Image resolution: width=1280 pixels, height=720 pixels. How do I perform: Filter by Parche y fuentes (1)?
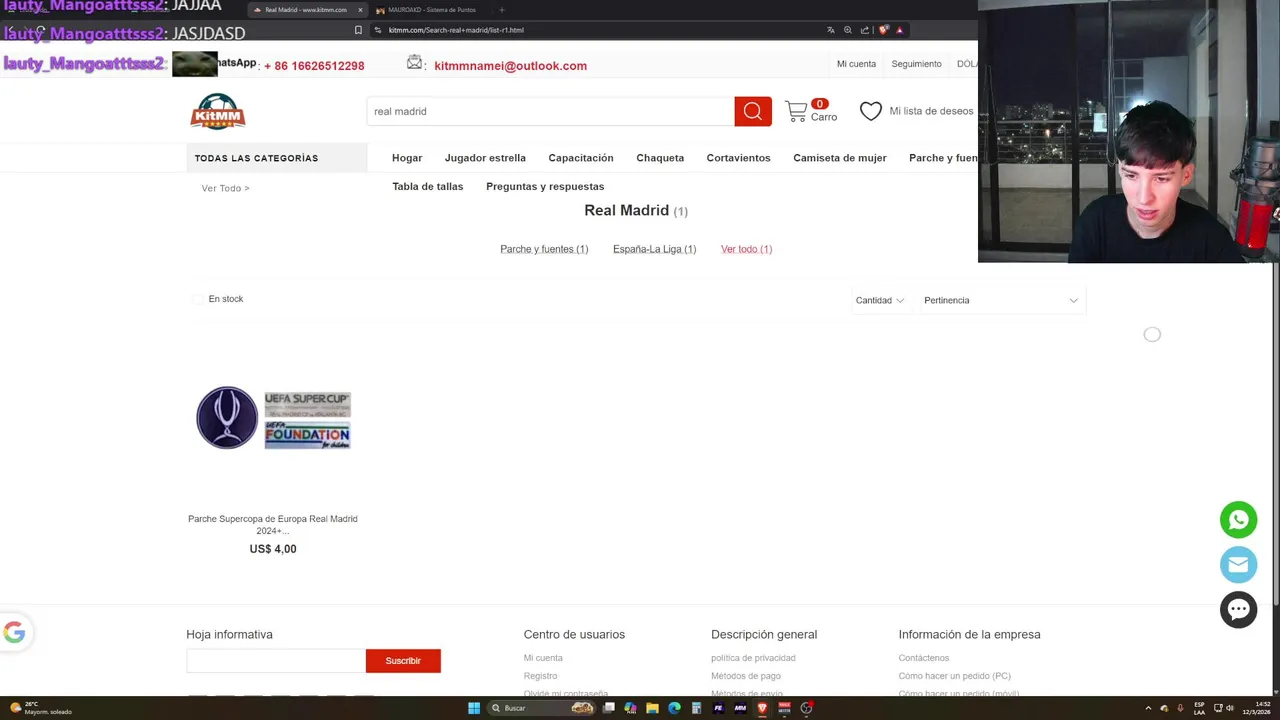[x=544, y=249]
